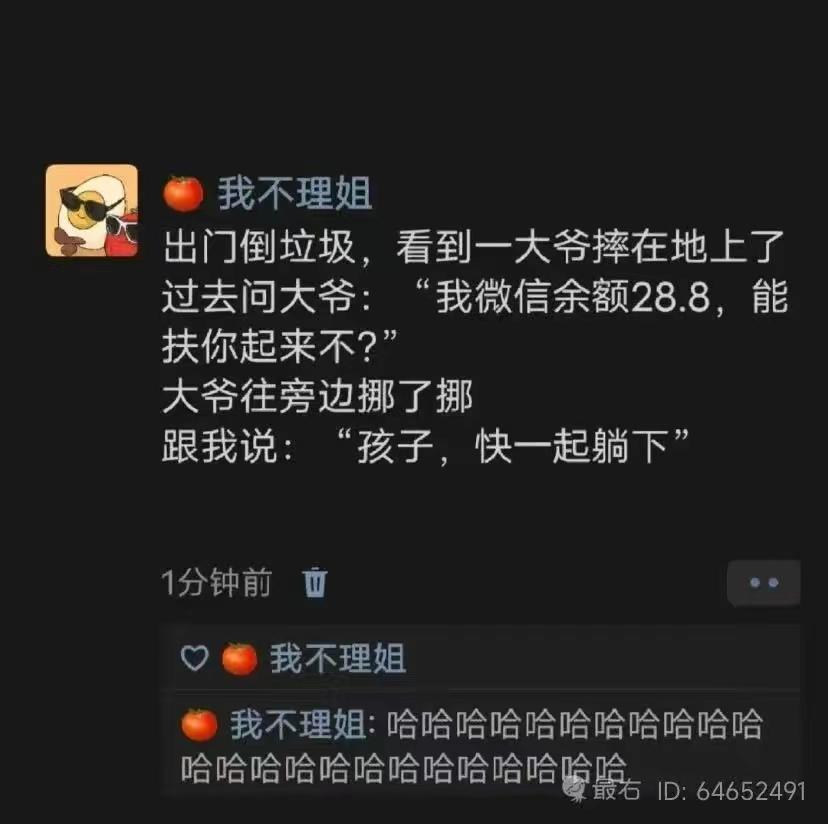Open the egg avatar profile picture
The width and height of the screenshot is (828, 824).
pyautogui.click(x=92, y=211)
